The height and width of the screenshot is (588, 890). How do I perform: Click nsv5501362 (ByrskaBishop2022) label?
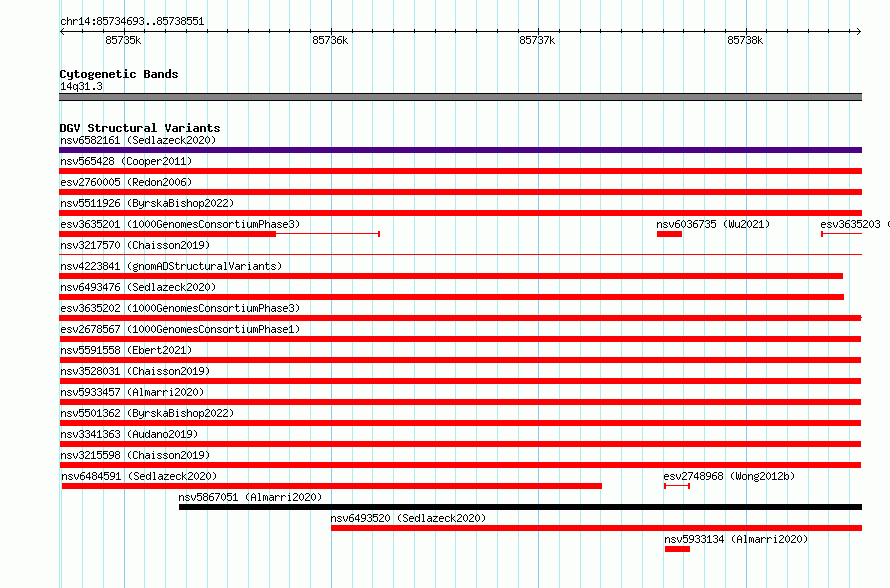click(x=147, y=413)
